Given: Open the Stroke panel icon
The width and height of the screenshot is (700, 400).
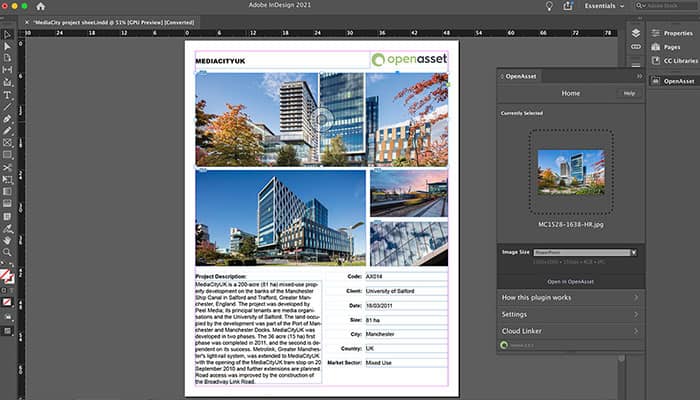Looking at the screenshot, I should pos(636,65).
